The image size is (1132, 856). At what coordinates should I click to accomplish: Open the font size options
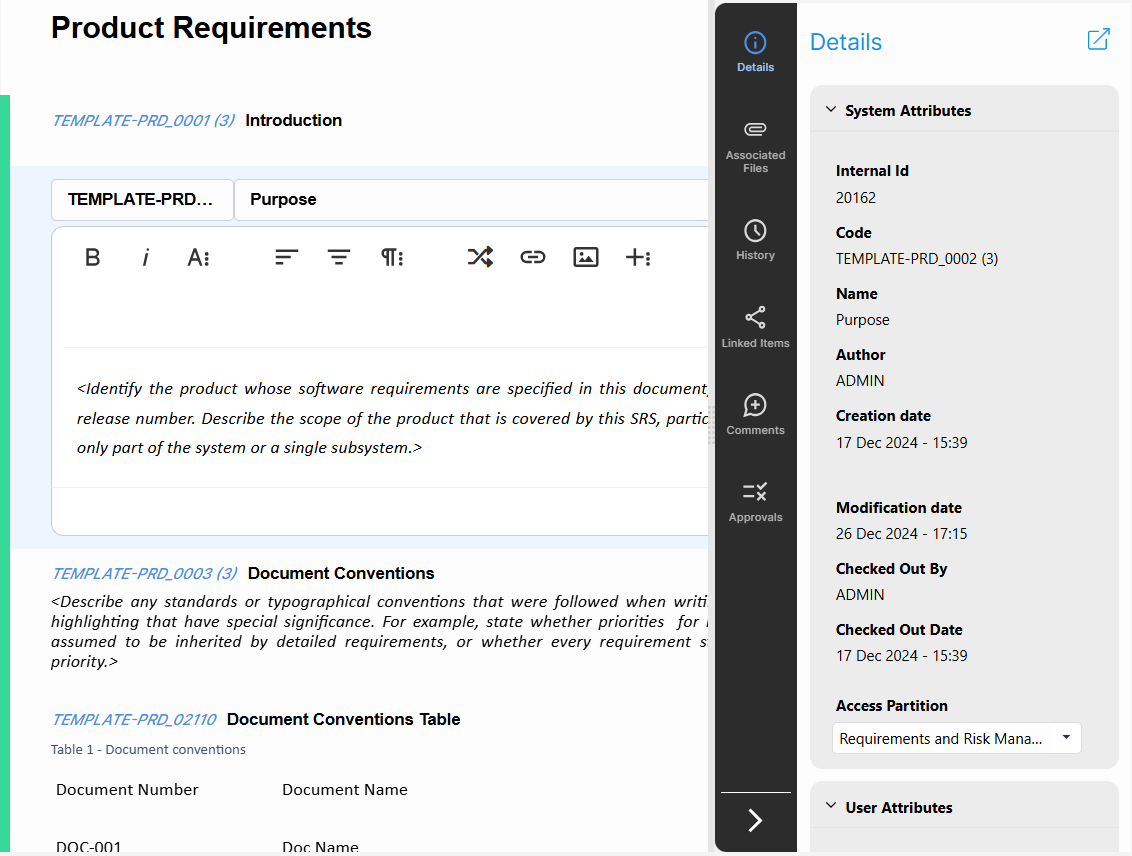pos(198,257)
